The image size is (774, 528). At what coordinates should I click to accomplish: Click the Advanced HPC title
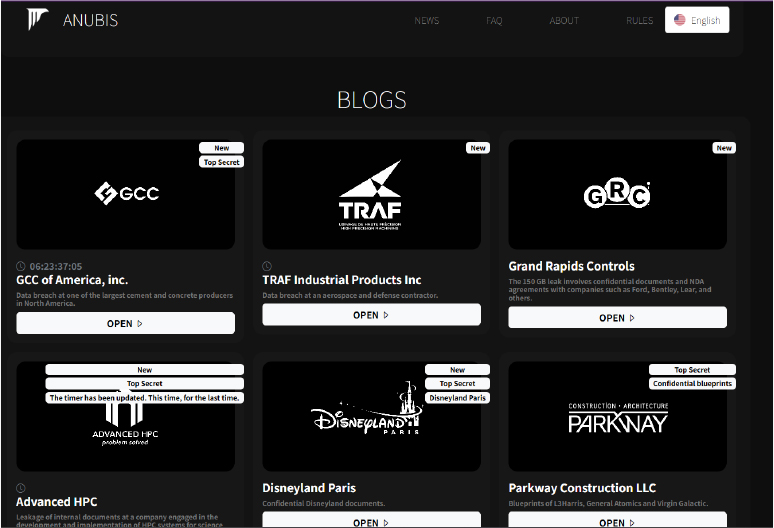pyautogui.click(x=57, y=502)
